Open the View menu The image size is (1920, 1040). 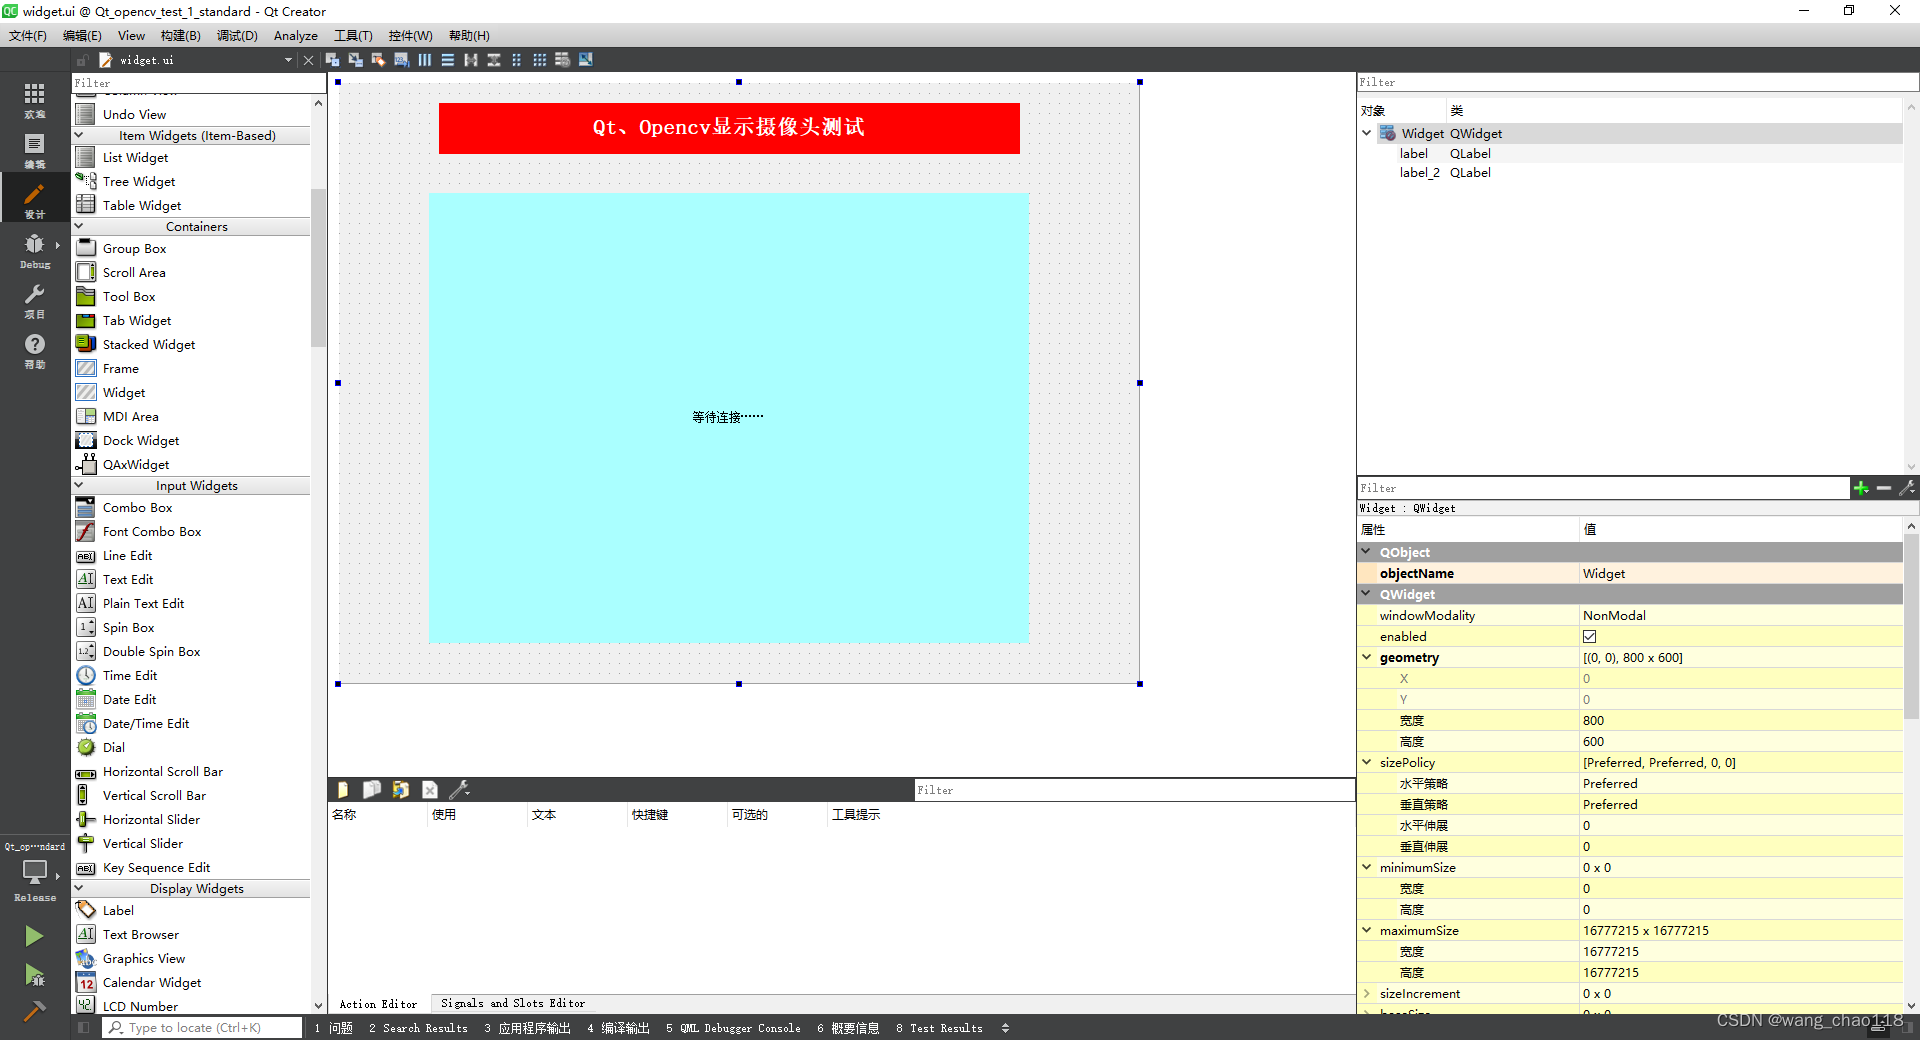(x=131, y=36)
